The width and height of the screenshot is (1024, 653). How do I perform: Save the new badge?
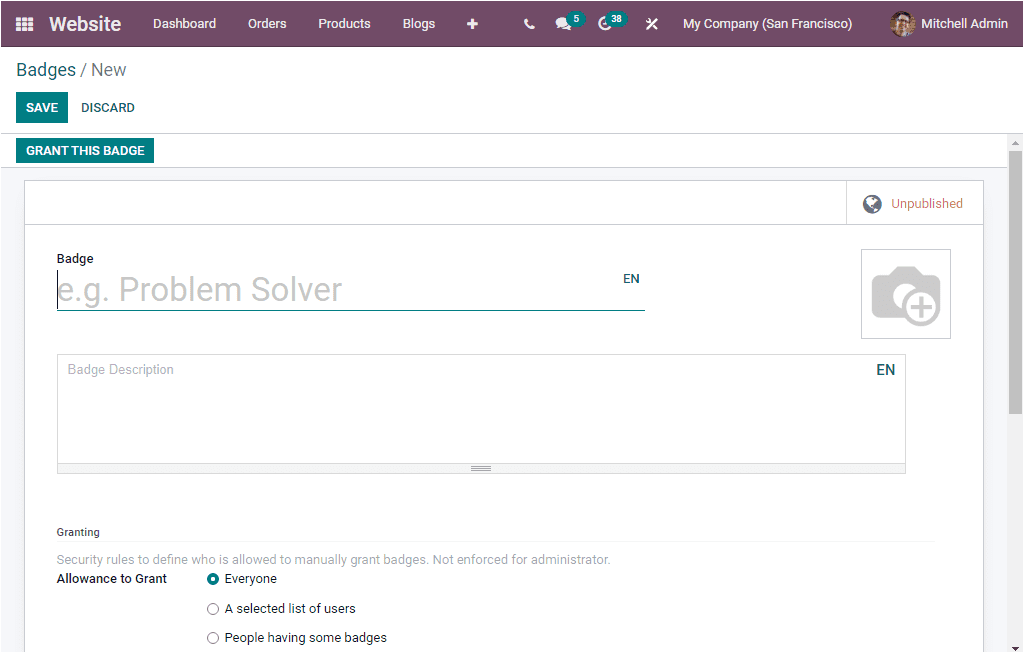tap(41, 107)
